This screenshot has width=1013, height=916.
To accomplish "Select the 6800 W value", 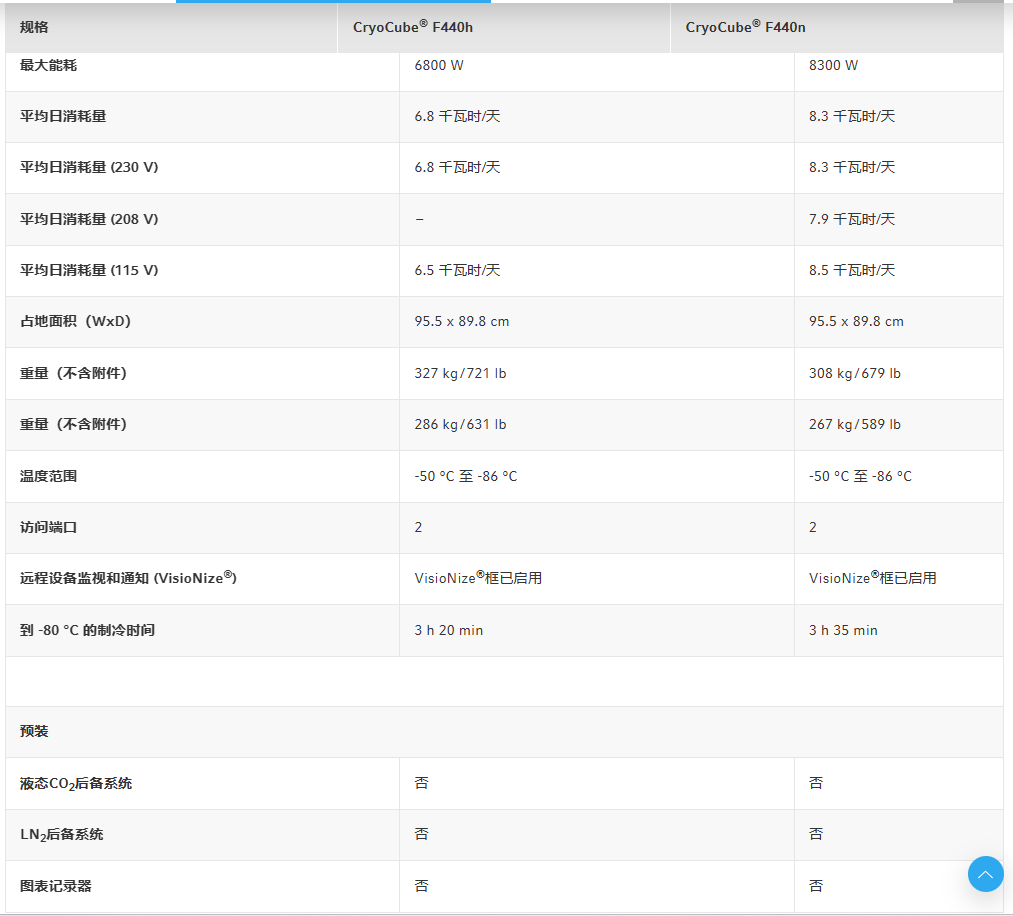I will coord(439,65).
